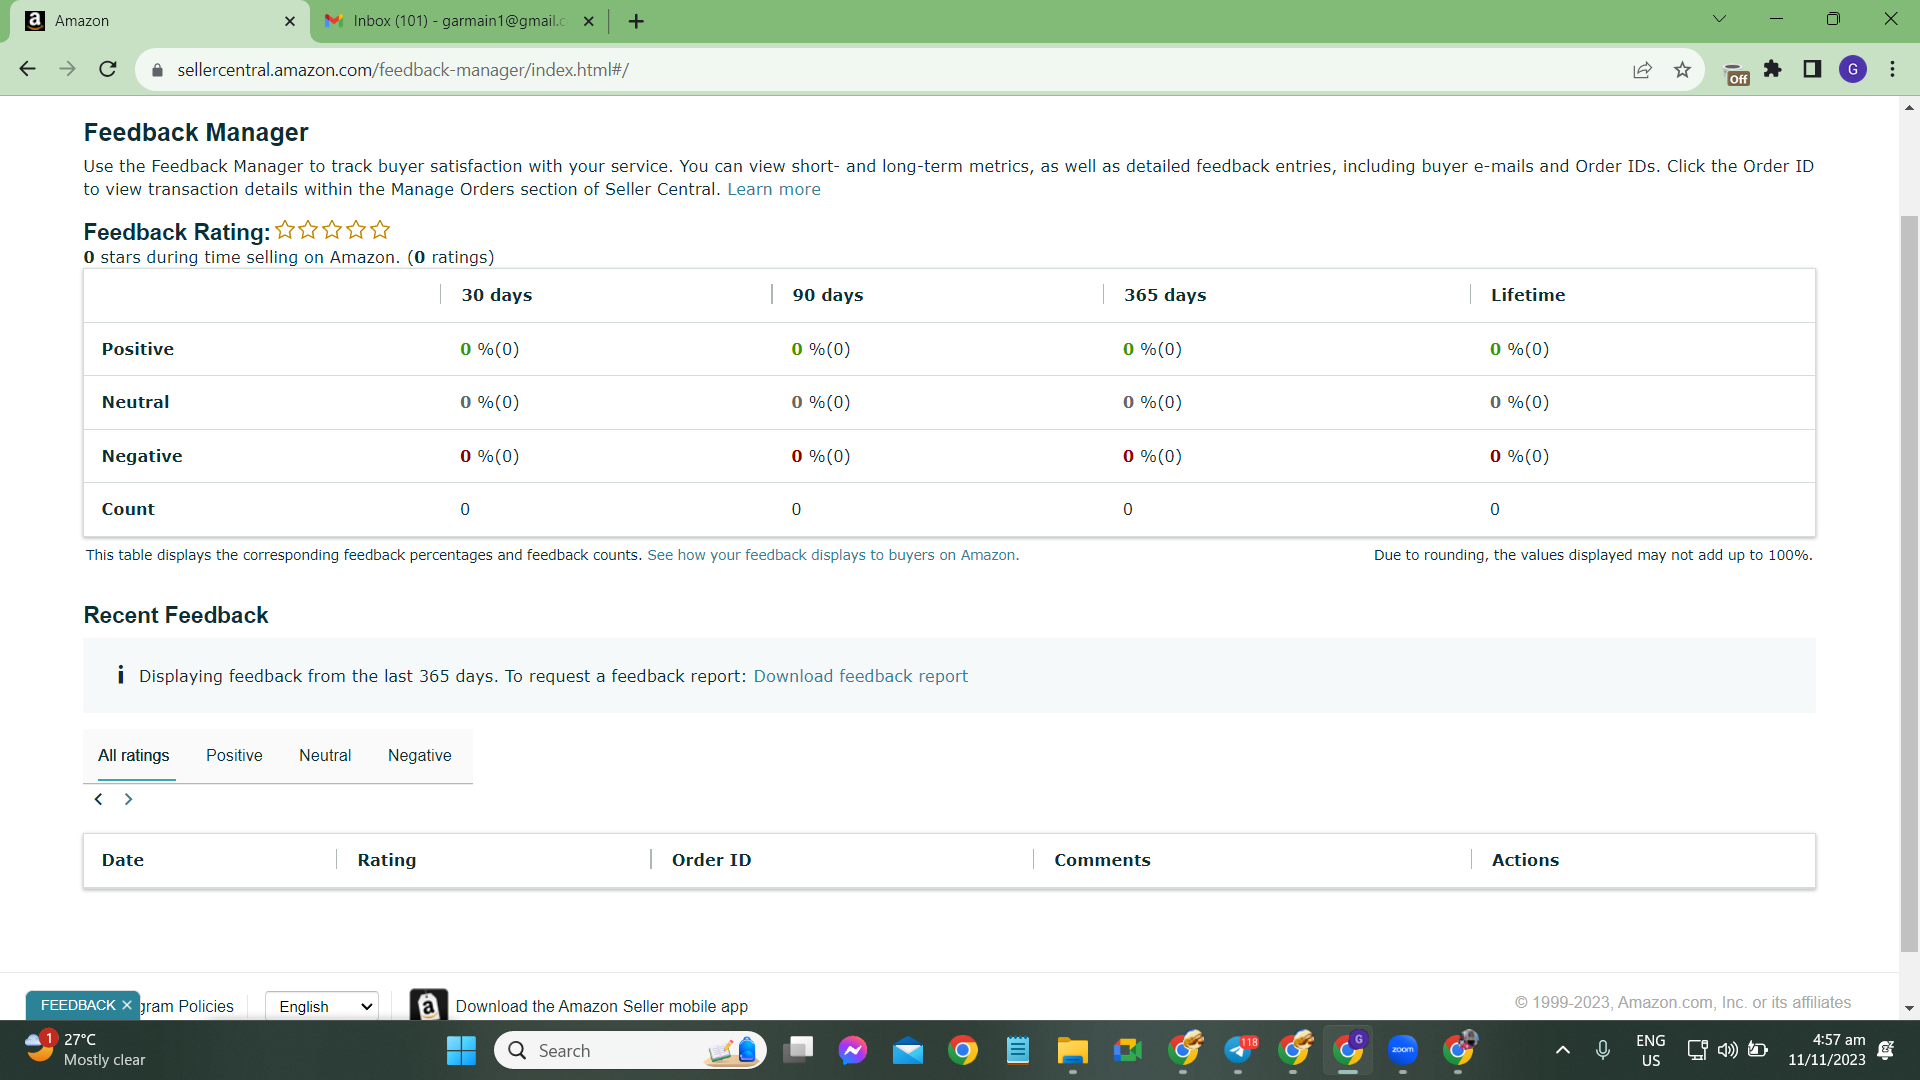Image resolution: width=1920 pixels, height=1080 pixels.
Task: Click the microphone tray icon
Action: point(1602,1050)
